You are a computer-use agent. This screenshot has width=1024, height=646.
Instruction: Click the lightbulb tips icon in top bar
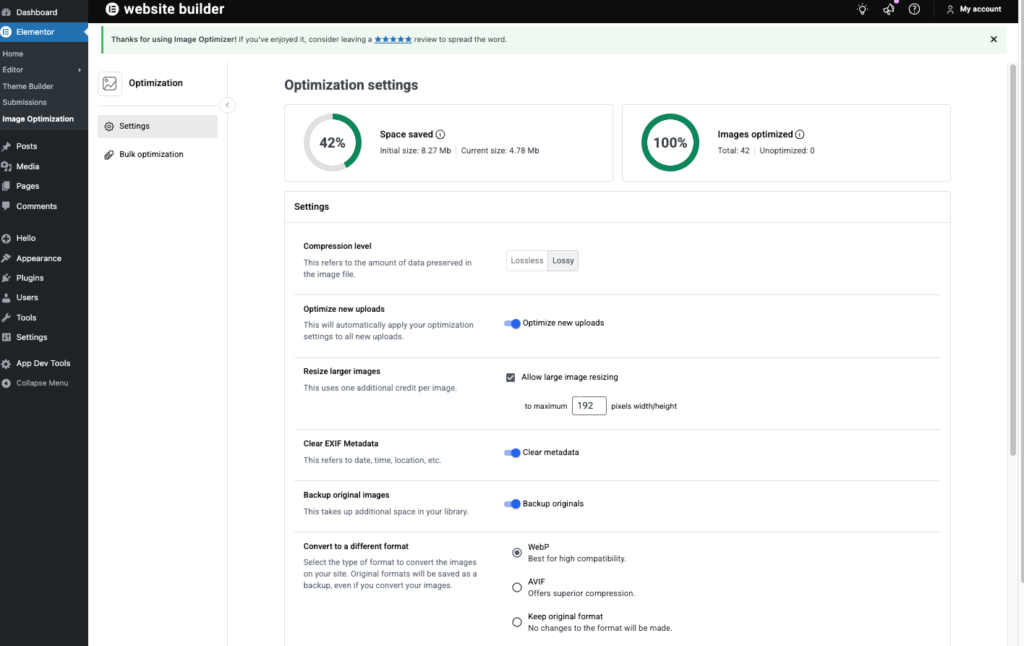tap(863, 9)
